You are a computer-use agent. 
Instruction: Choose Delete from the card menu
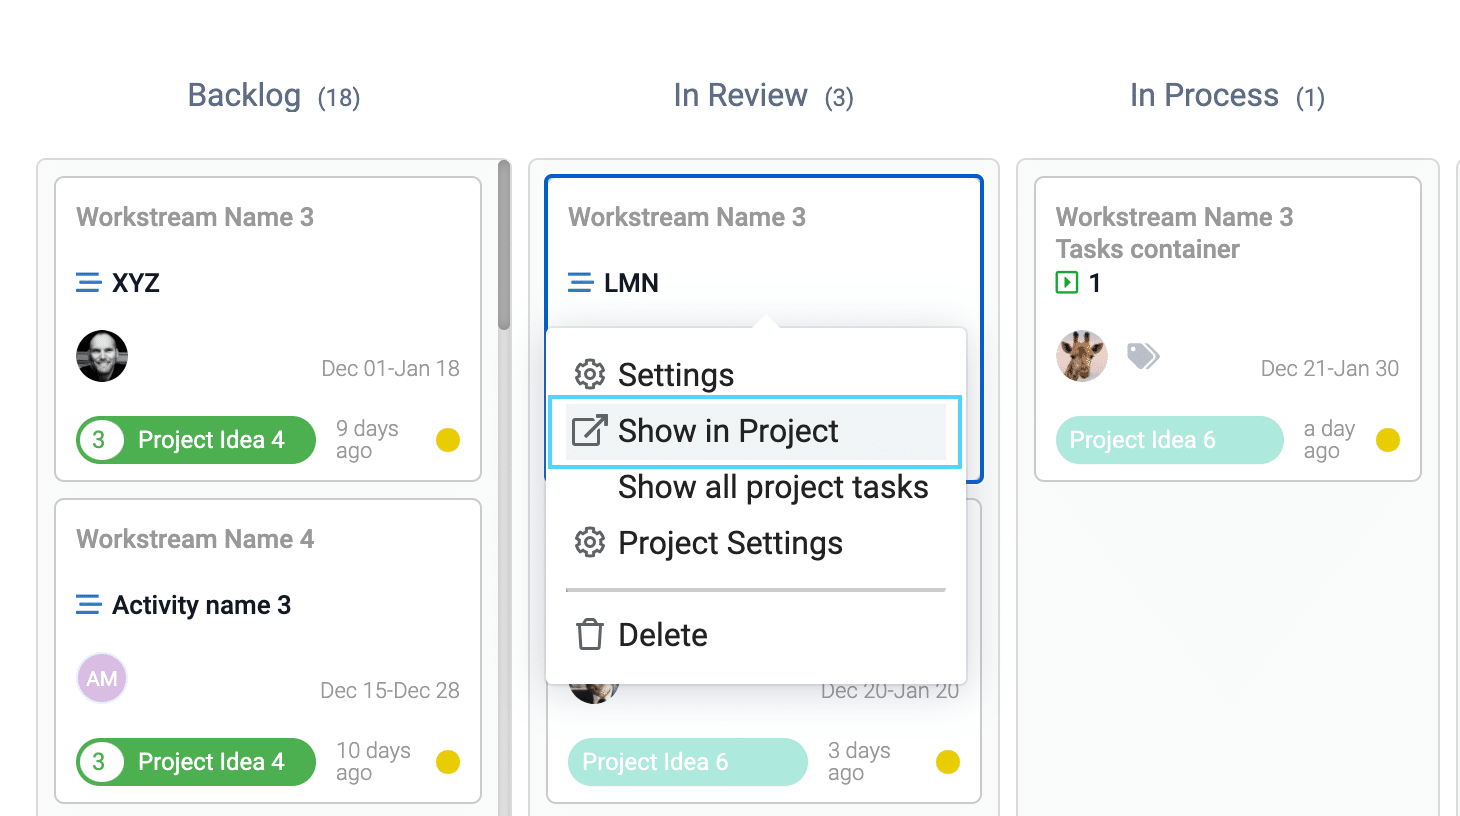(x=662, y=635)
